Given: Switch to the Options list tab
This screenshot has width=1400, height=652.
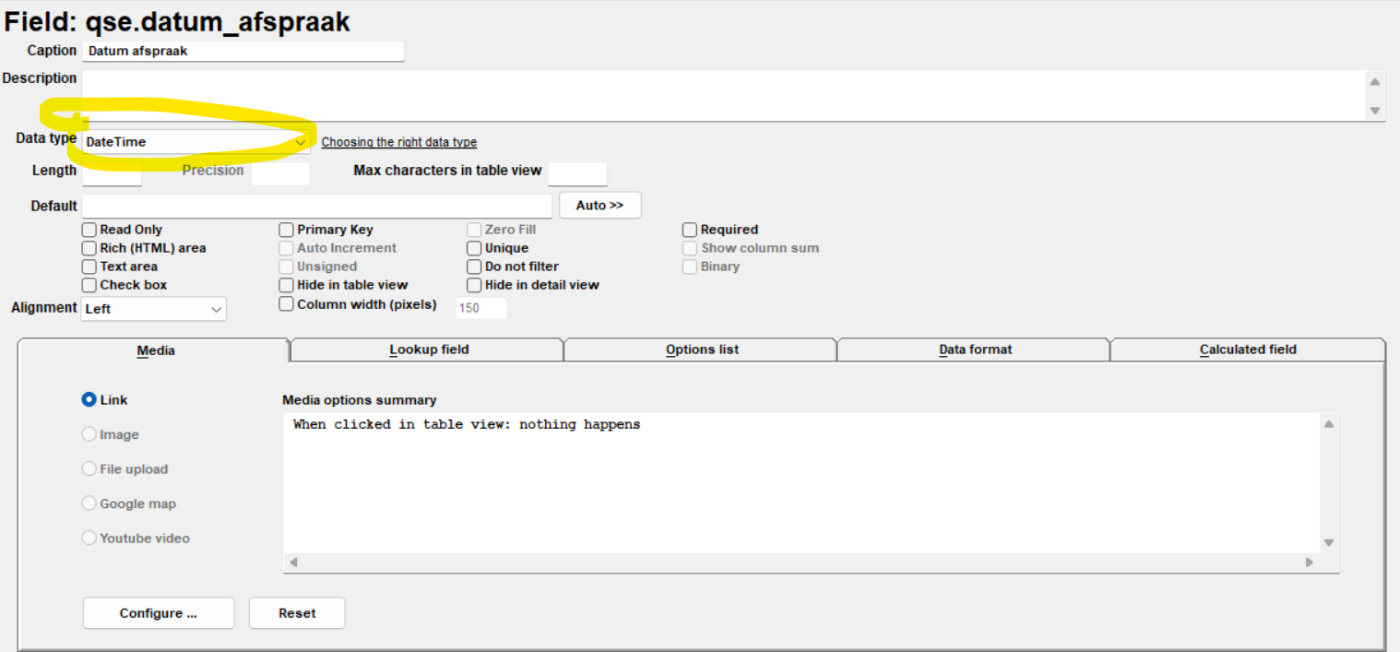Looking at the screenshot, I should point(702,350).
